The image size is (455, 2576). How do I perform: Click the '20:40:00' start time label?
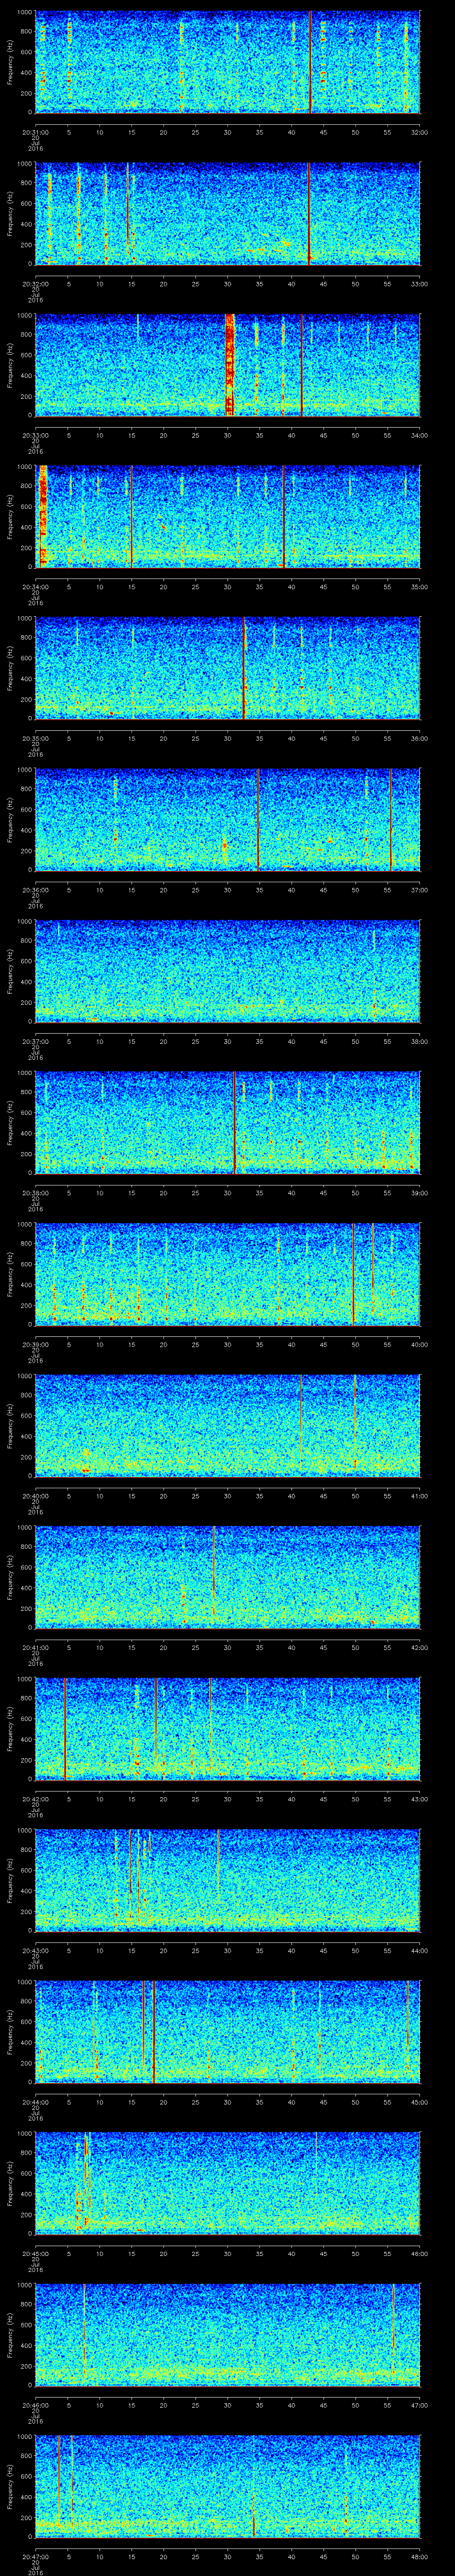[x=35, y=1496]
